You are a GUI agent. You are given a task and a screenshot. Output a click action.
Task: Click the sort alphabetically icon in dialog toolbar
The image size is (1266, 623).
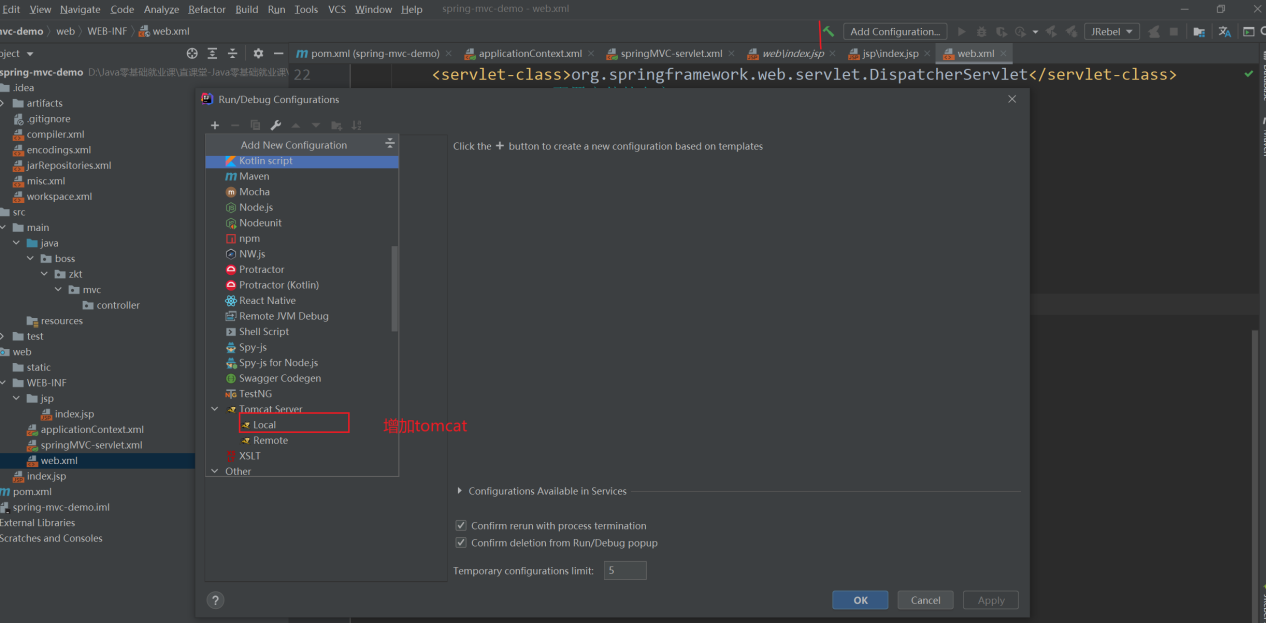pos(356,125)
